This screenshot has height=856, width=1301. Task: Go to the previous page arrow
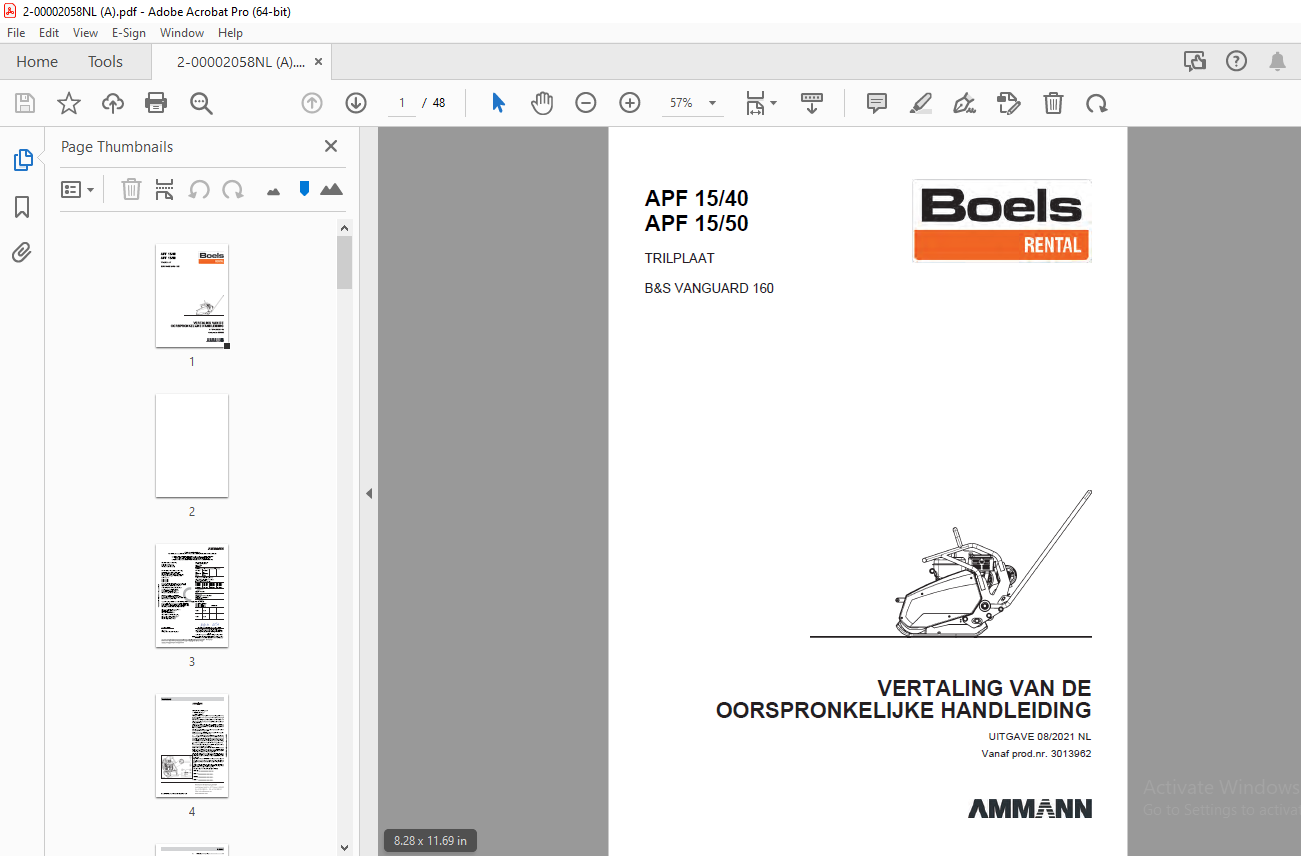click(x=312, y=103)
